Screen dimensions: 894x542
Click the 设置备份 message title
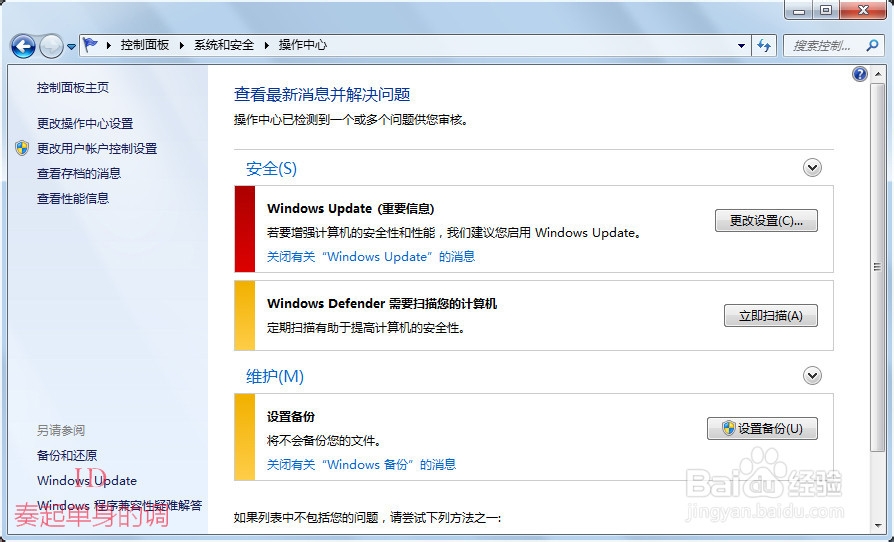(291, 417)
